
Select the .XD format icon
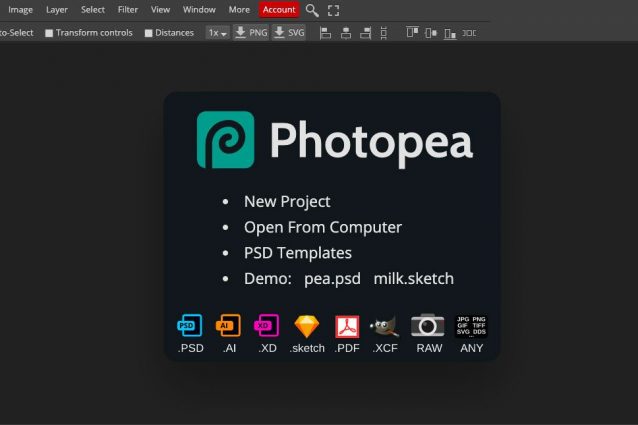(x=267, y=325)
